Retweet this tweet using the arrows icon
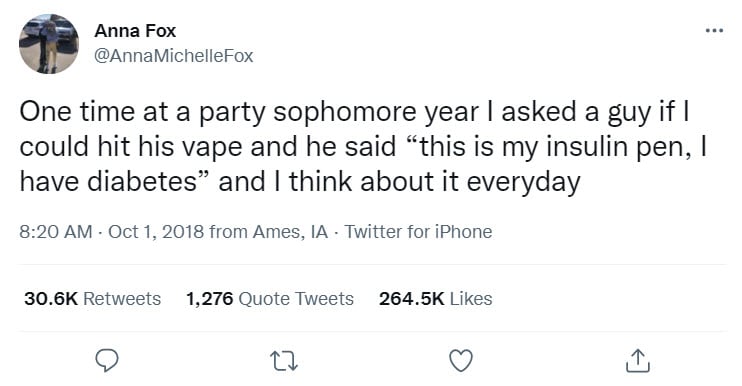This screenshot has width=742, height=386. click(283, 361)
